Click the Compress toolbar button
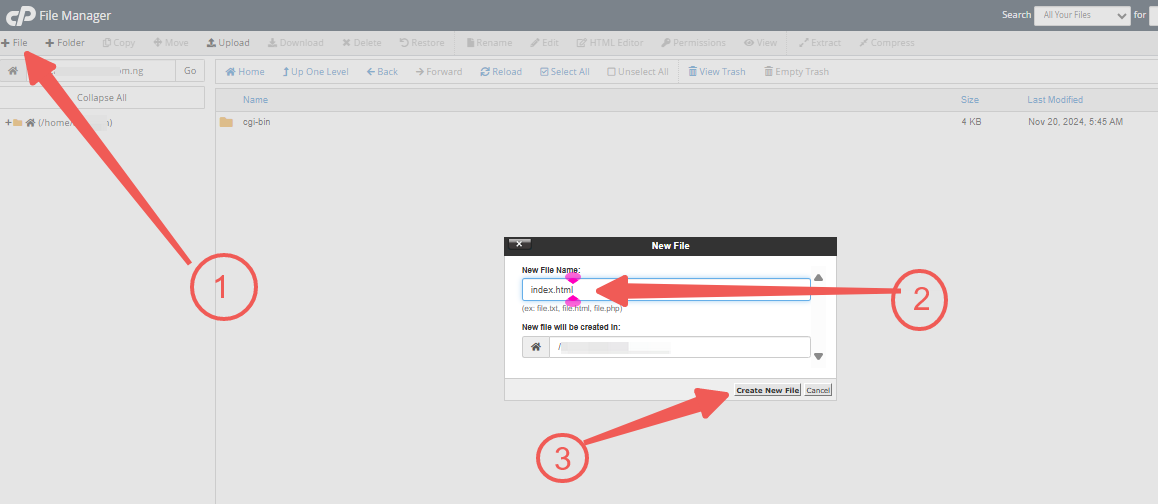 (887, 43)
